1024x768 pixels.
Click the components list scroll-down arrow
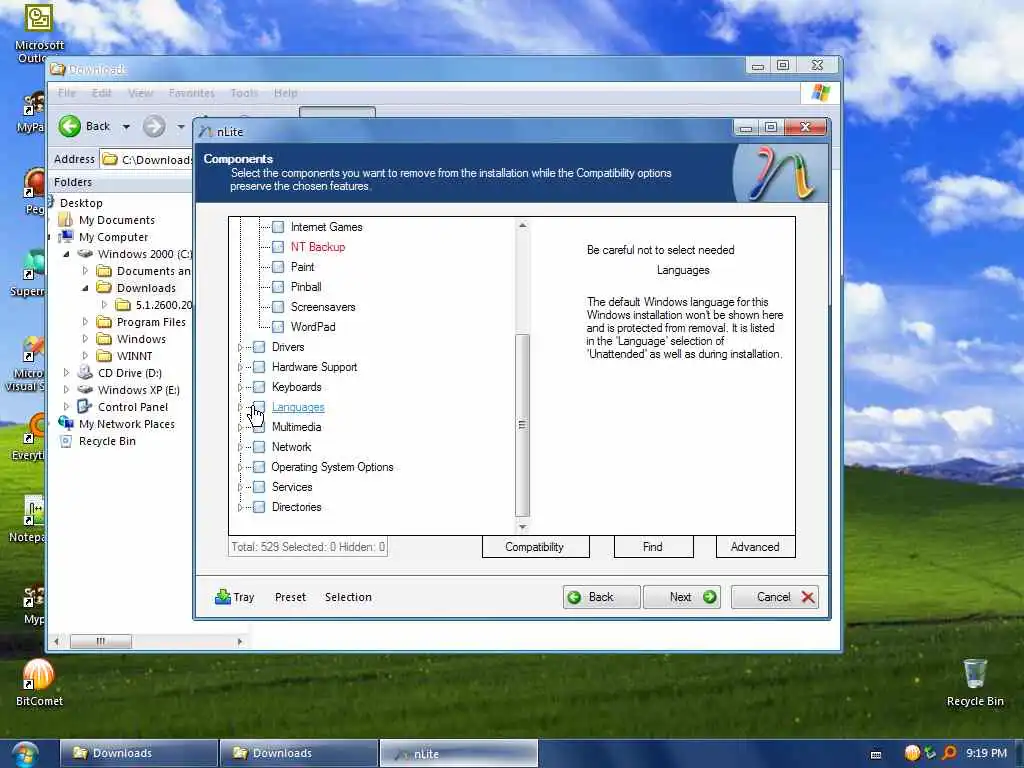pos(522,526)
